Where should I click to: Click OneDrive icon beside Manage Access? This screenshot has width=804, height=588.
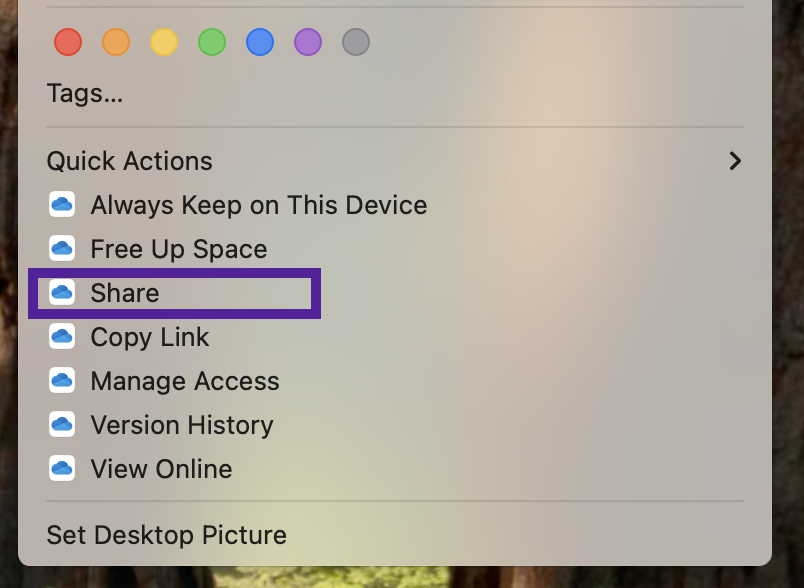point(62,380)
